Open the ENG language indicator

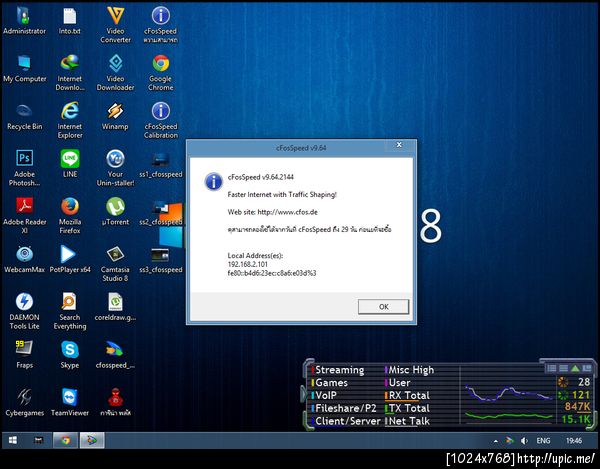point(543,441)
